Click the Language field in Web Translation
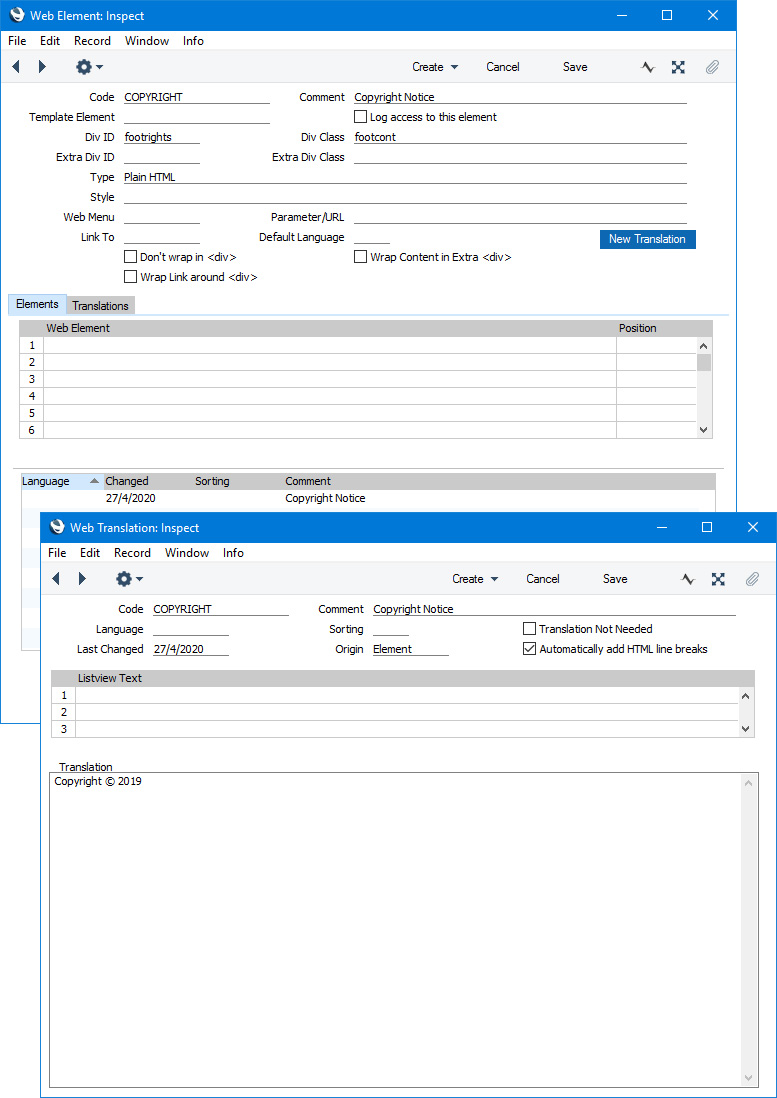This screenshot has height=1098, width=777. click(x=191, y=629)
